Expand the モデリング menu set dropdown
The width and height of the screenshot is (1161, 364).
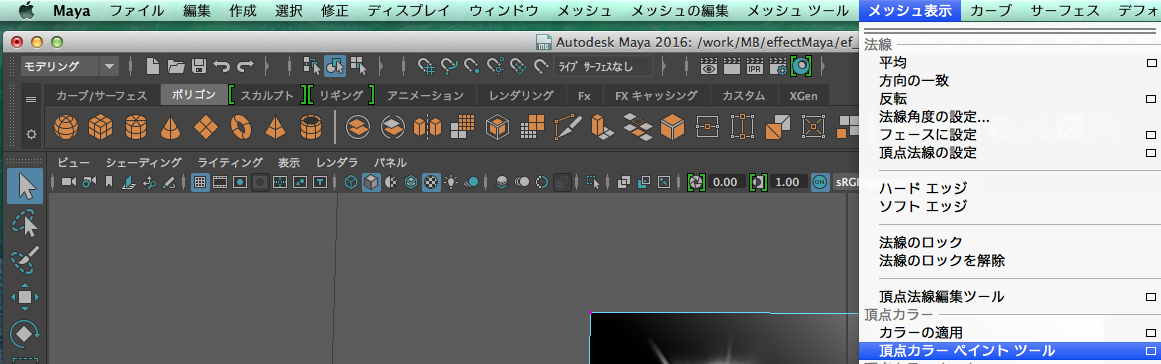point(110,67)
